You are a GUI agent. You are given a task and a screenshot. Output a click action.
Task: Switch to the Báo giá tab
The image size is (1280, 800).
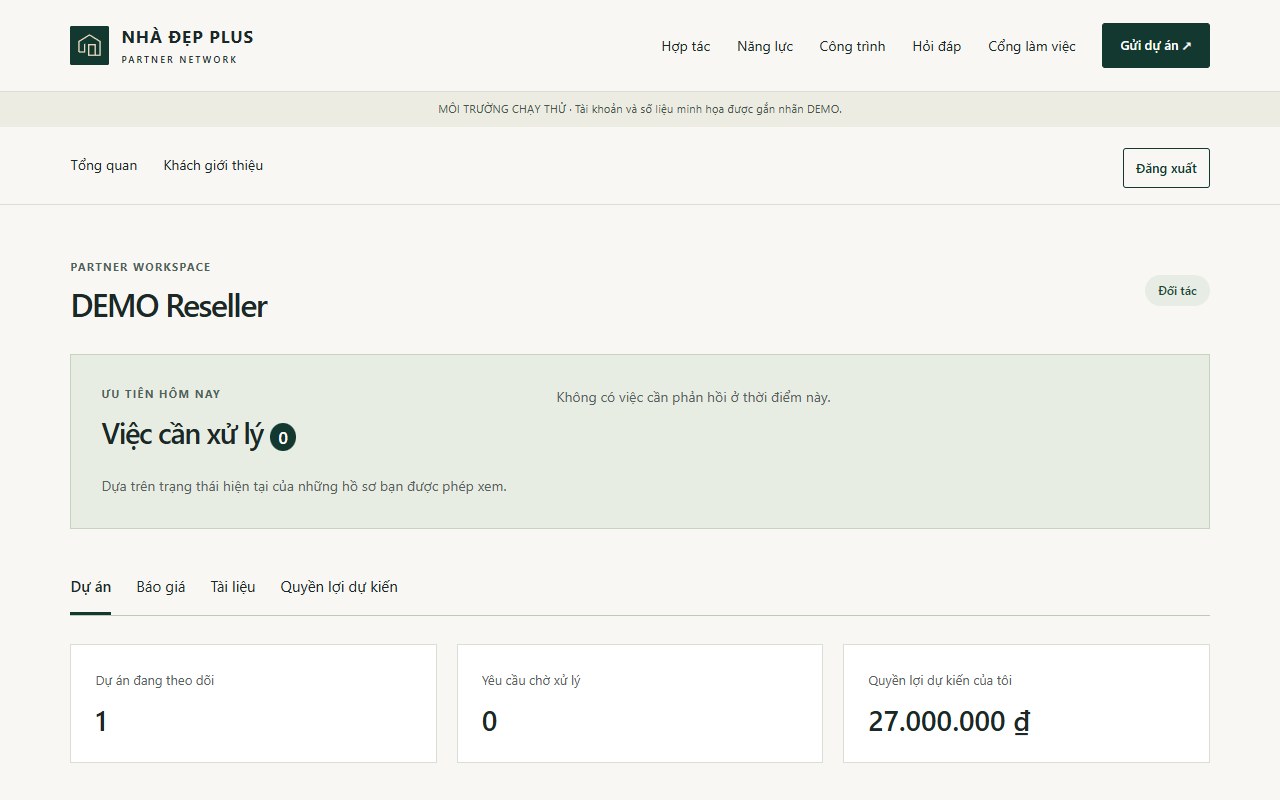pyautogui.click(x=161, y=587)
